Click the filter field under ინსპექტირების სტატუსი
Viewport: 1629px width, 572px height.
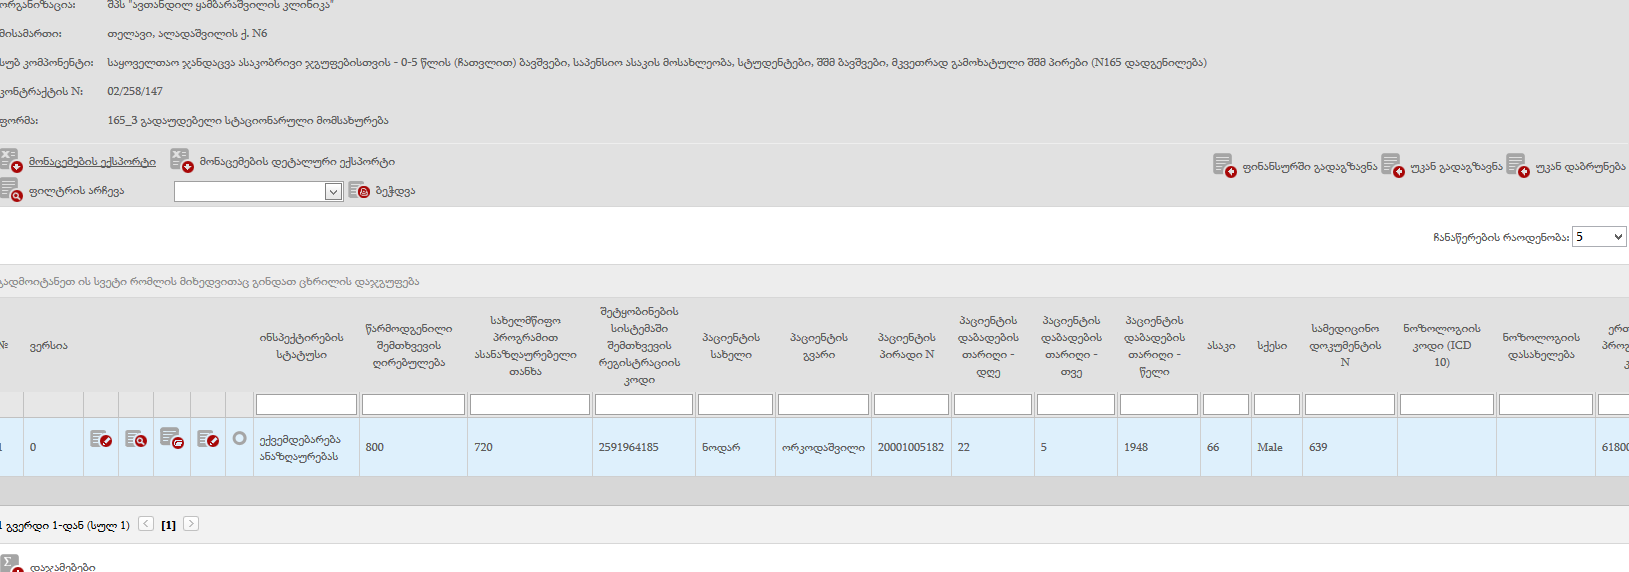pyautogui.click(x=306, y=404)
